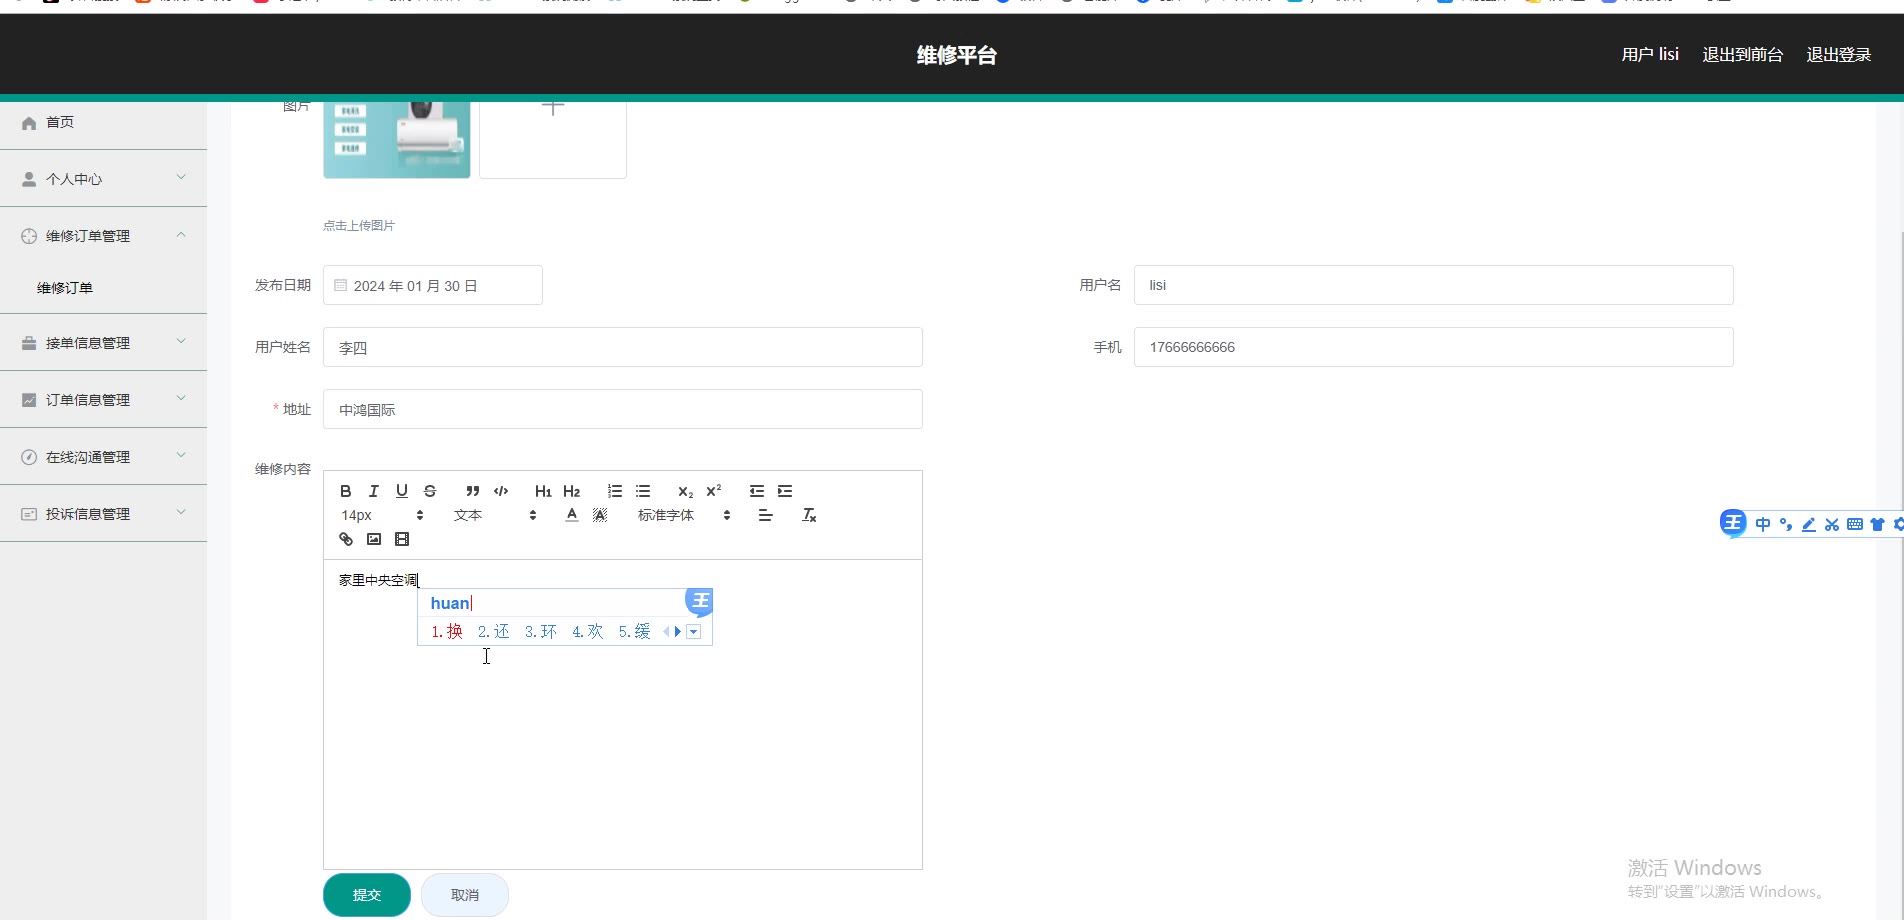Go to next page of IME candidates
The image size is (1904, 920).
(x=678, y=632)
